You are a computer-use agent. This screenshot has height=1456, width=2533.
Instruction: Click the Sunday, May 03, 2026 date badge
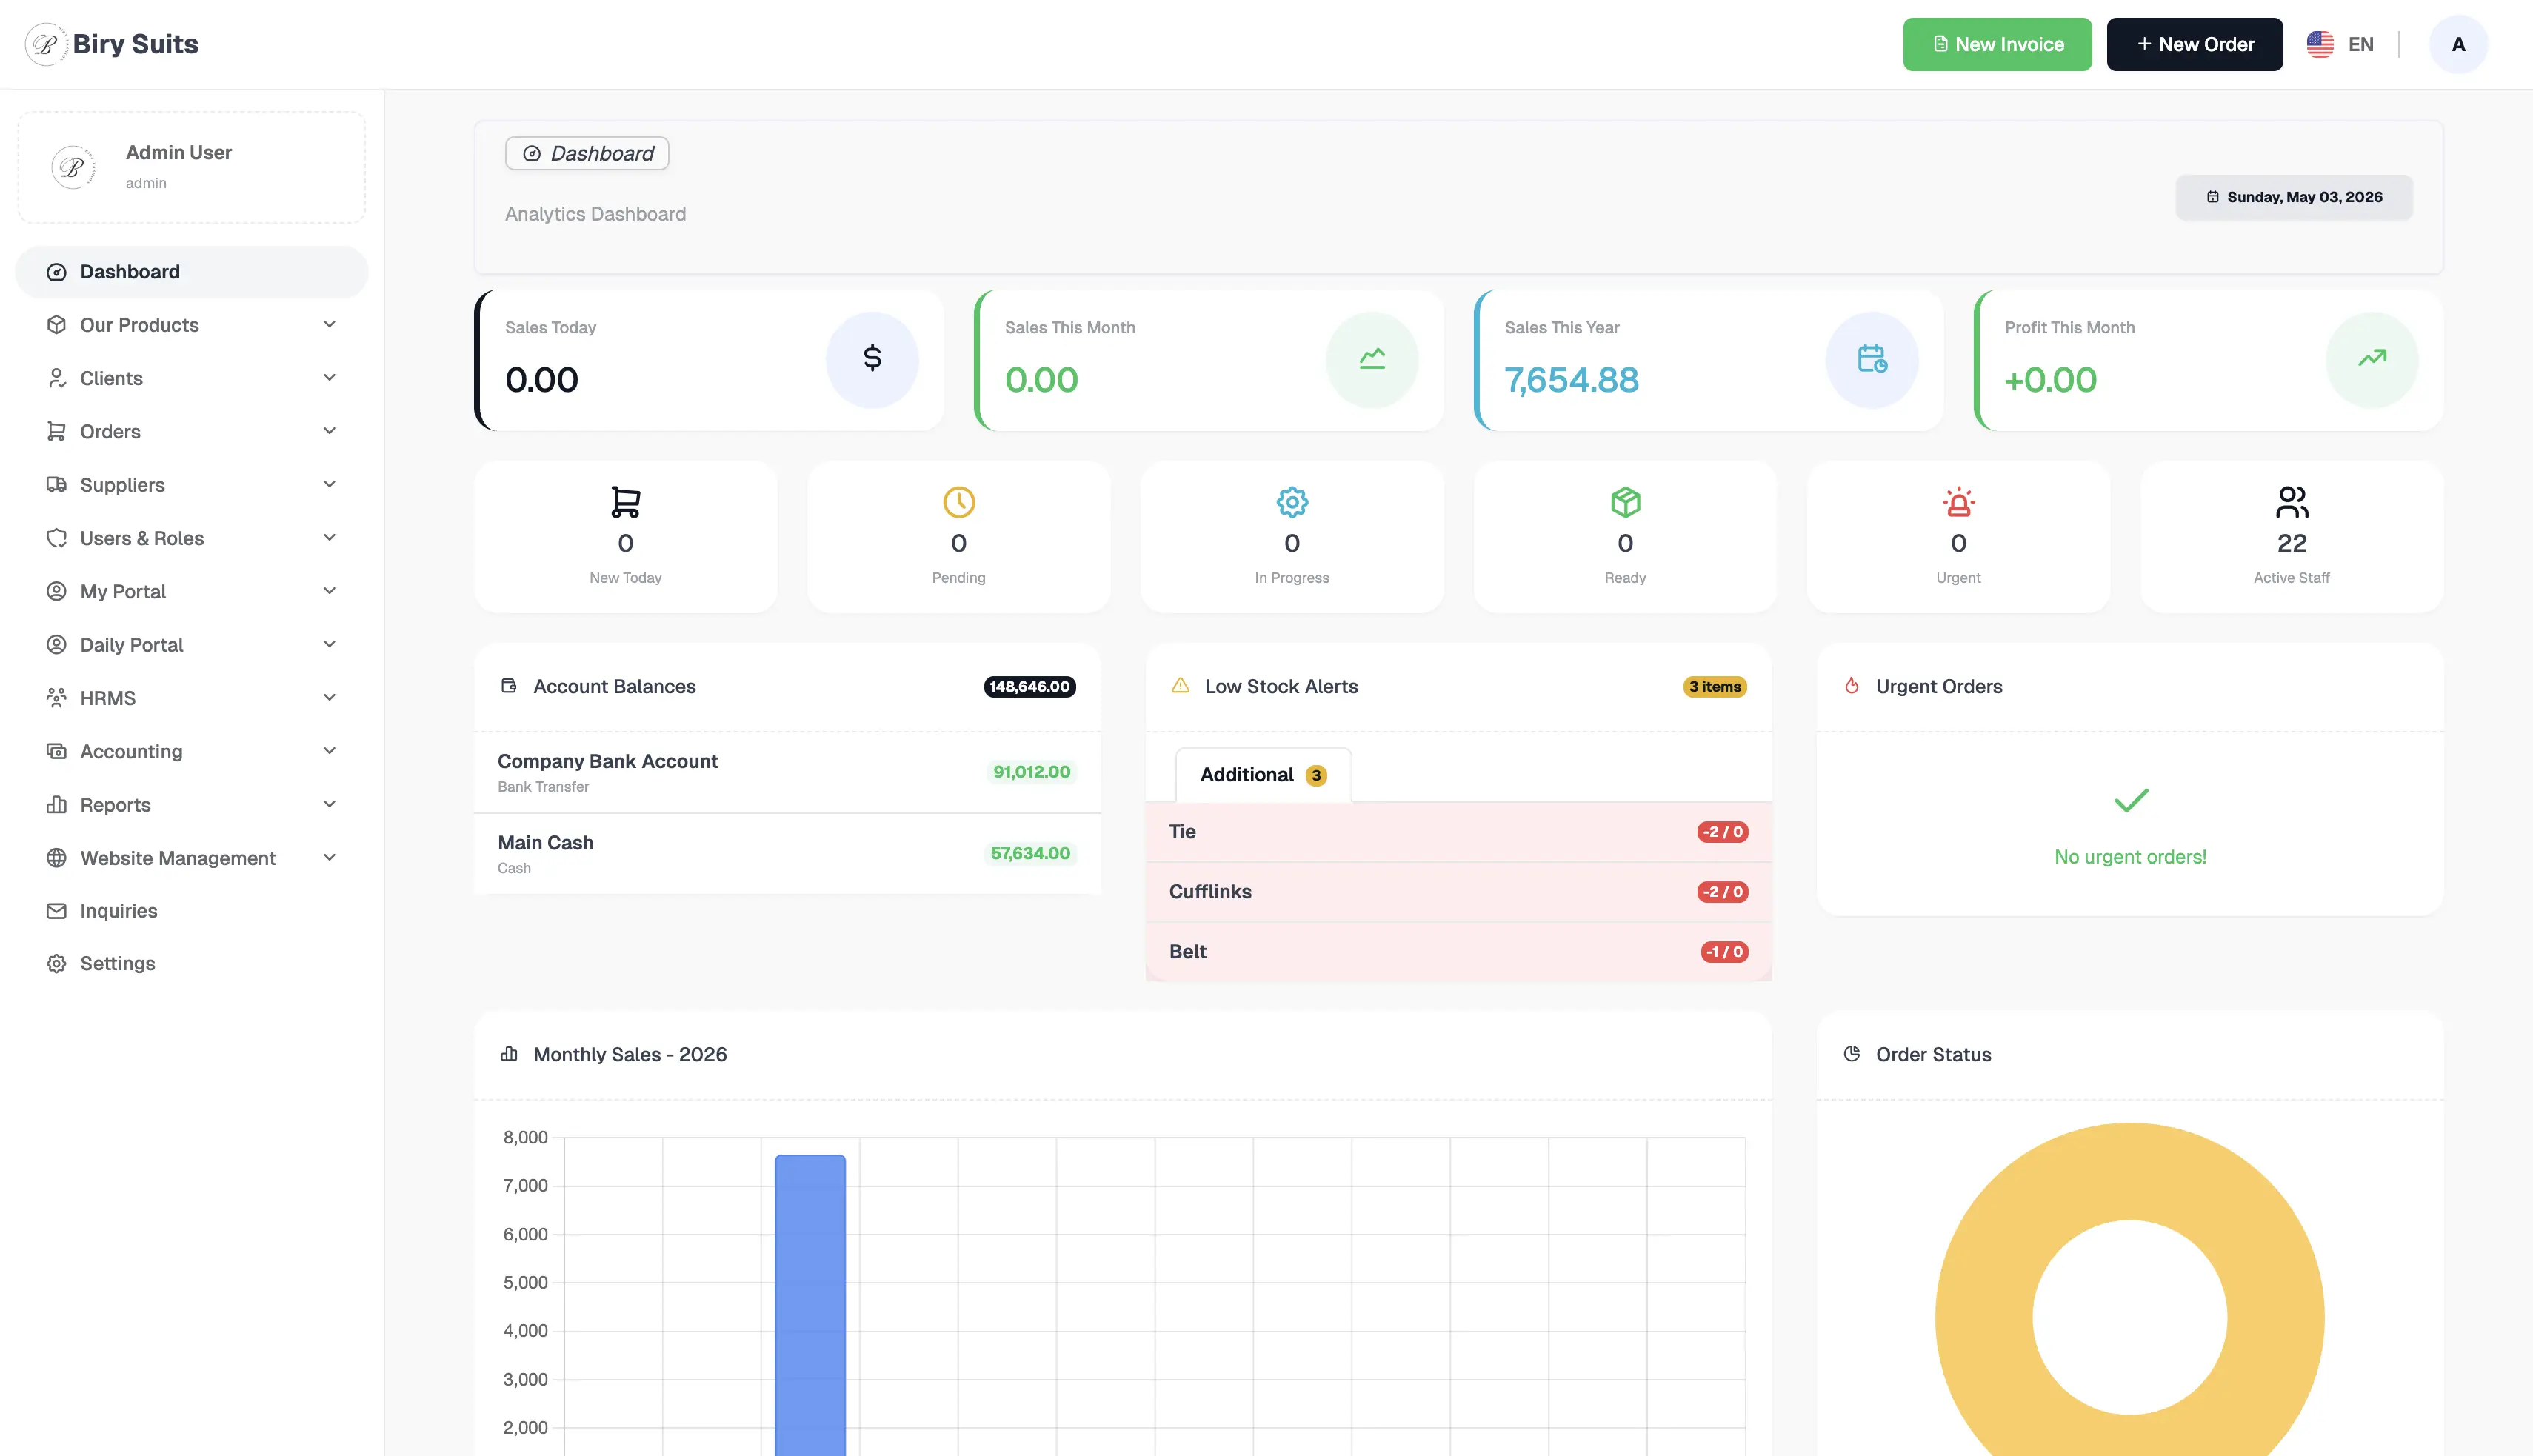2294,197
